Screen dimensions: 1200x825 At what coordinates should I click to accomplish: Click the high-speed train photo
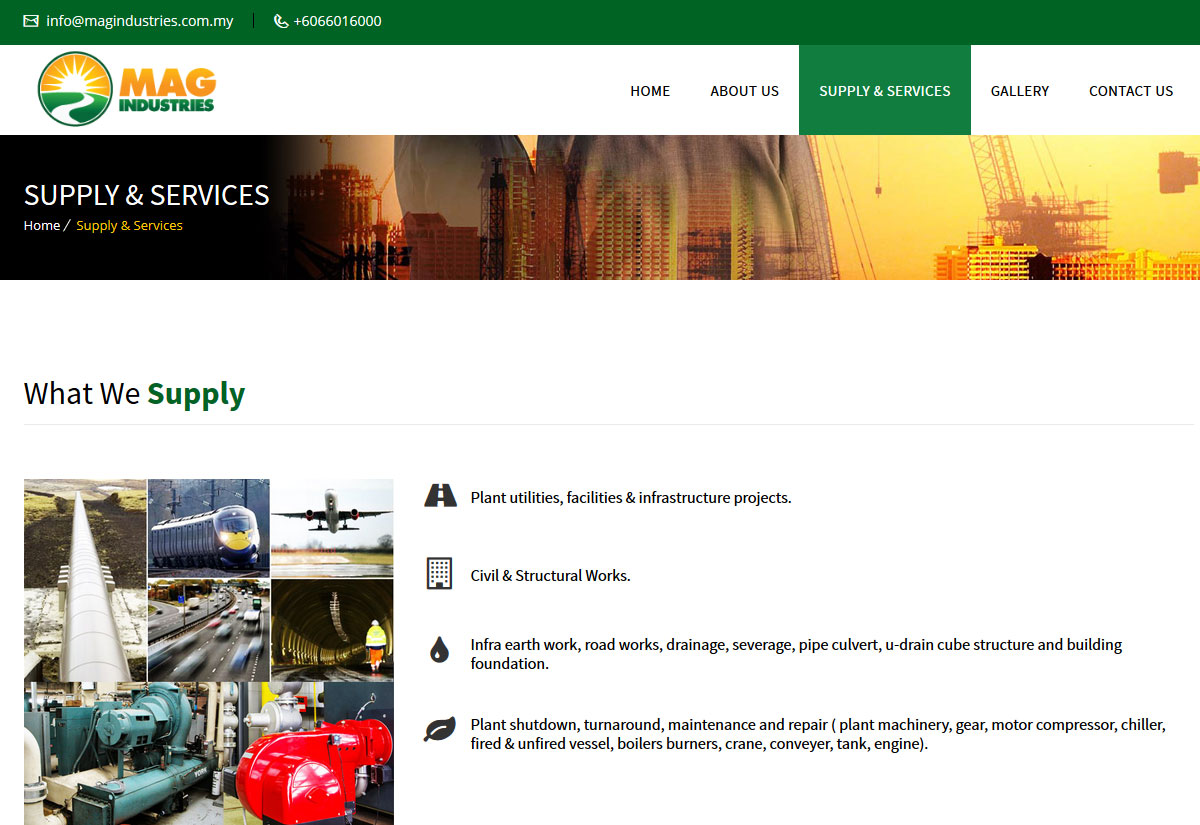coord(209,527)
